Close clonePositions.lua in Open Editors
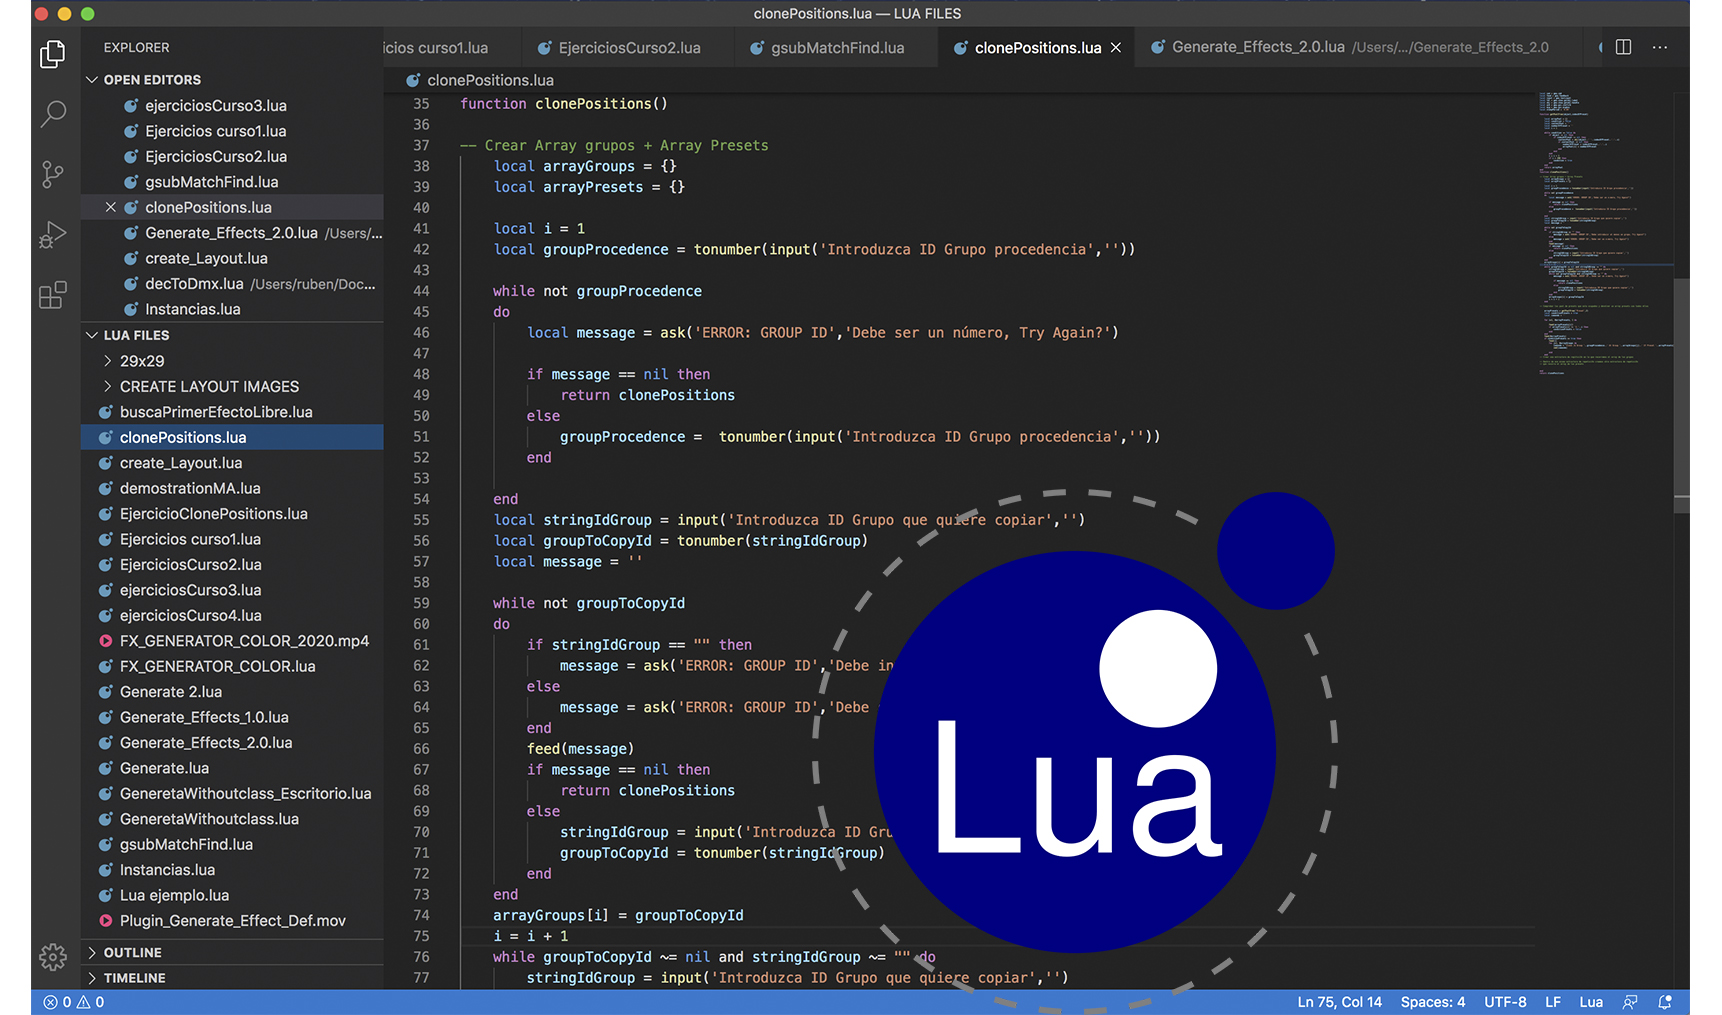The image size is (1722, 1015). point(111,207)
